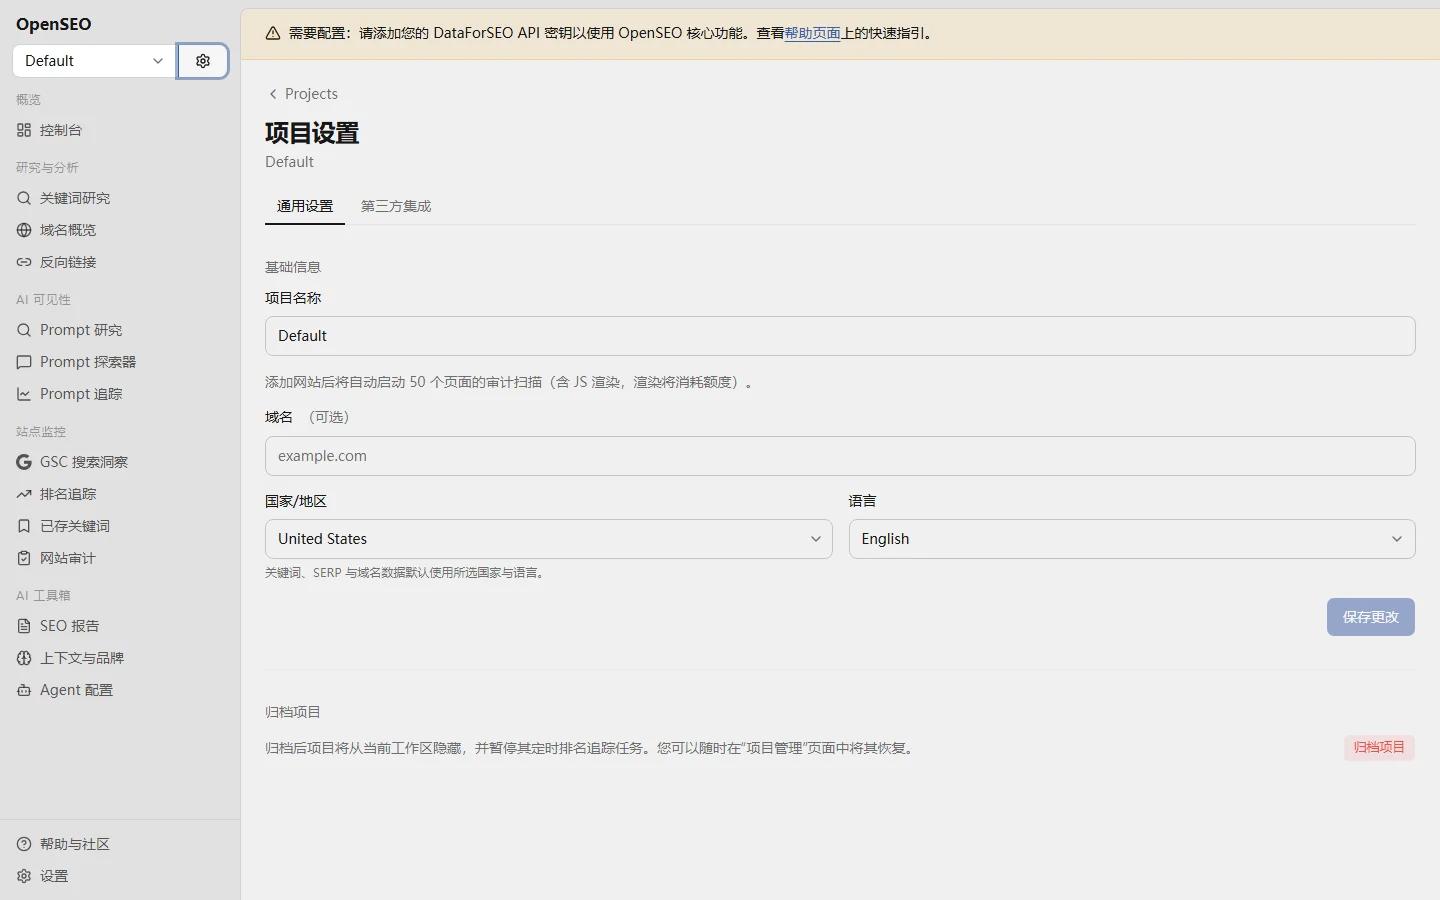Click the Agent 配置 robot icon
Viewport: 1440px width, 900px height.
(x=24, y=690)
